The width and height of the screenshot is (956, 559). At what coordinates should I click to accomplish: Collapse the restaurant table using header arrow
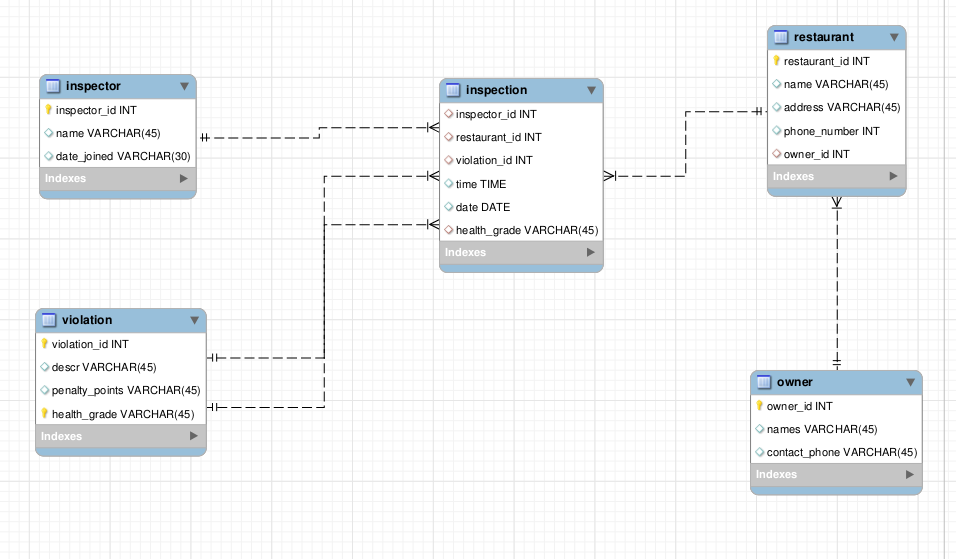pos(894,38)
